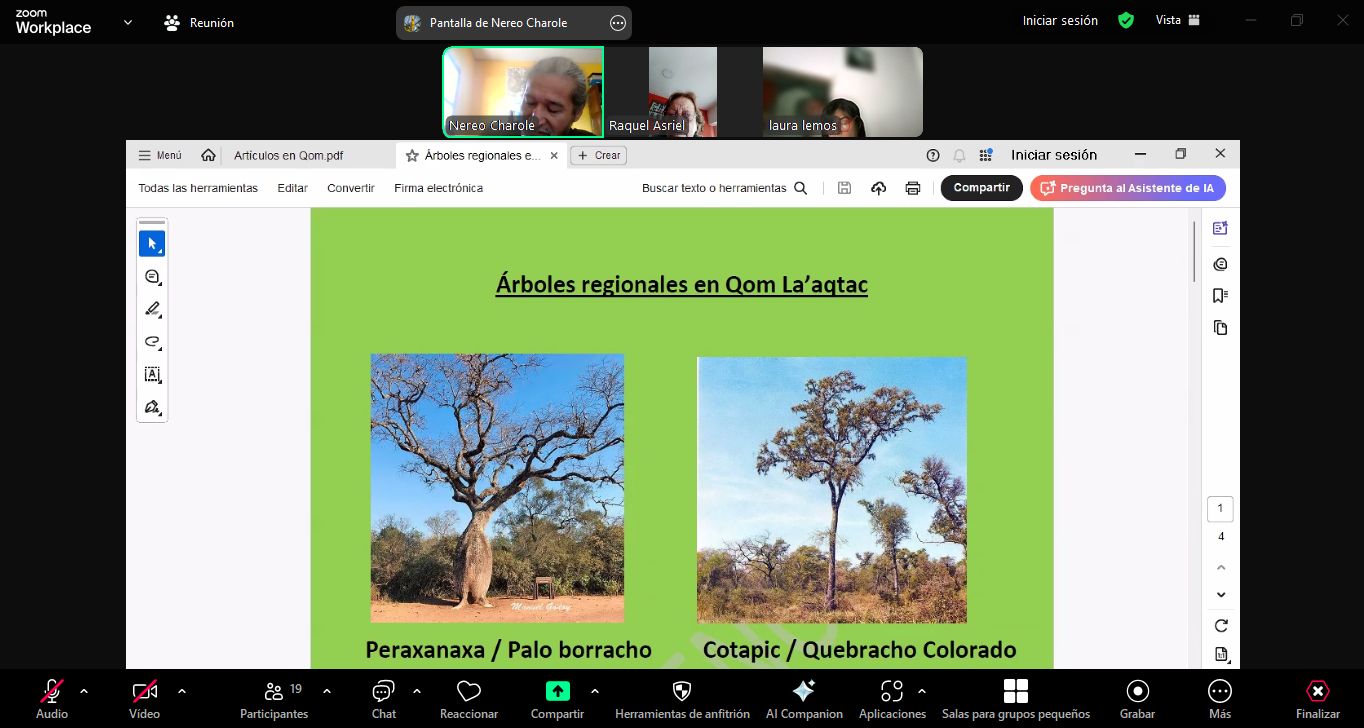Unmute microphone with the Audio button
Viewport: 1364px width, 728px height.
(52, 692)
